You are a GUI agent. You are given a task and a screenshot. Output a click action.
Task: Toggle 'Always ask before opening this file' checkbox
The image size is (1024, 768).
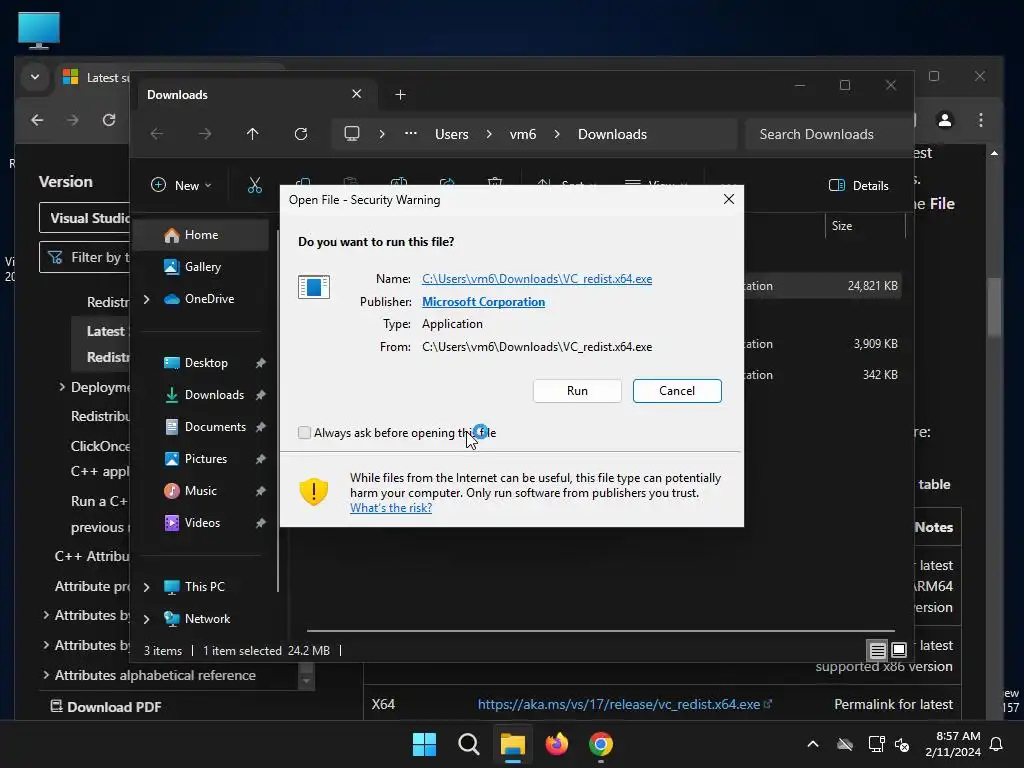304,432
